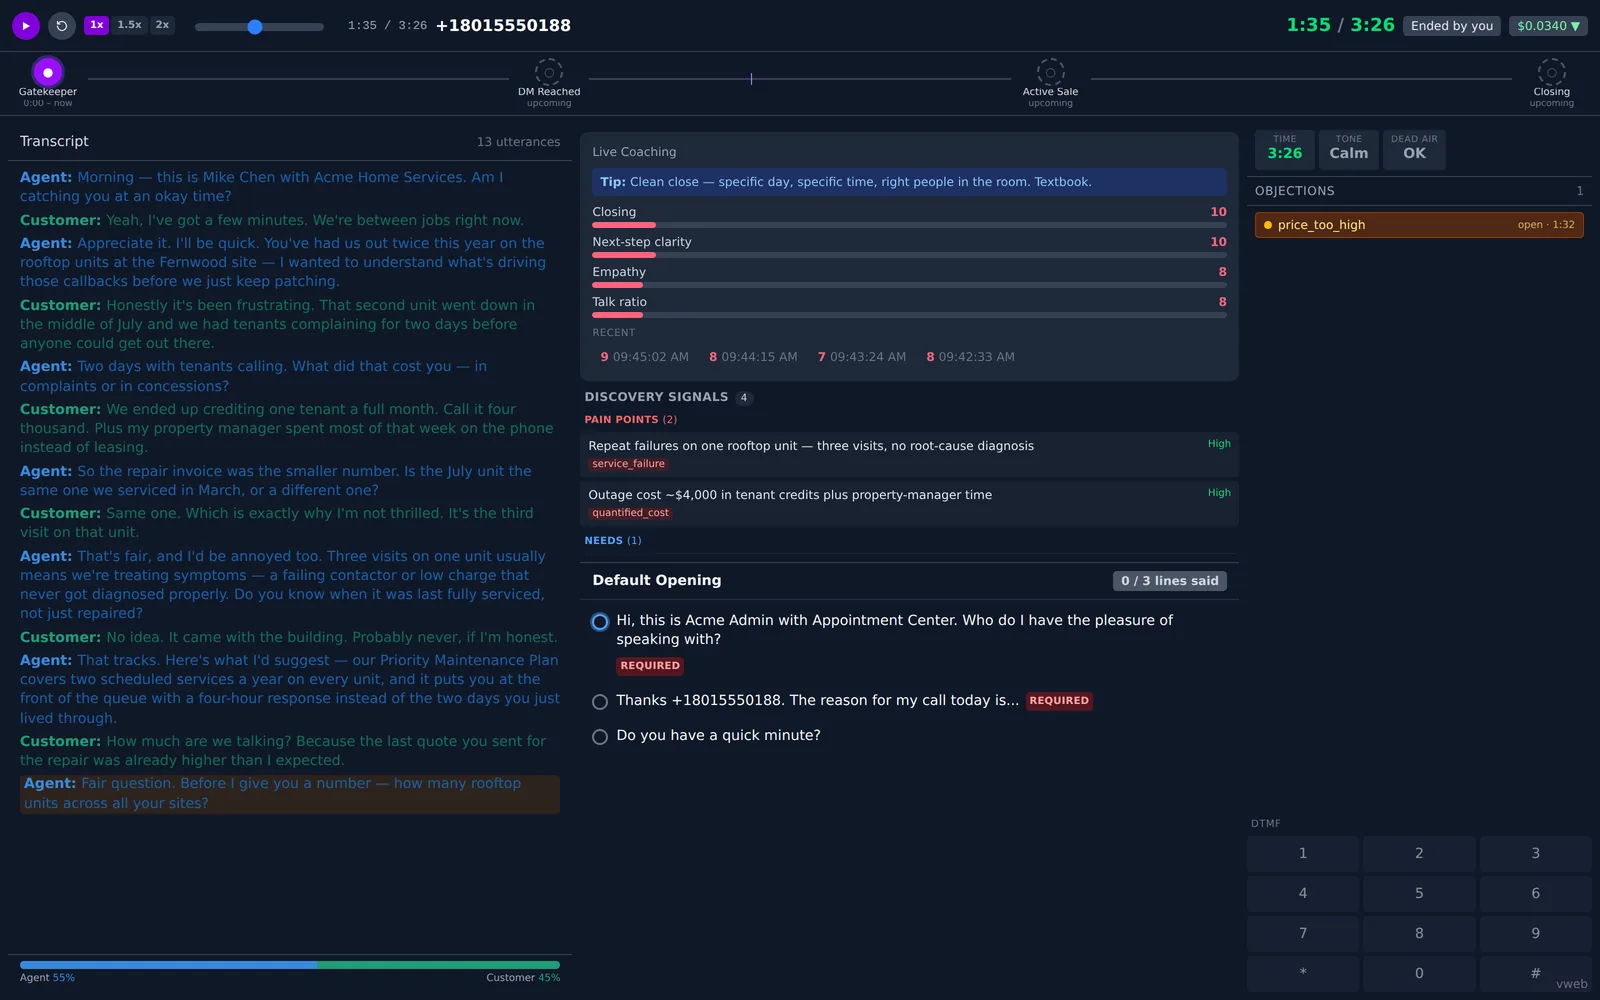The width and height of the screenshot is (1600, 1000).
Task: Click the Agent/Customer talk ratio bar
Action: pos(290,965)
